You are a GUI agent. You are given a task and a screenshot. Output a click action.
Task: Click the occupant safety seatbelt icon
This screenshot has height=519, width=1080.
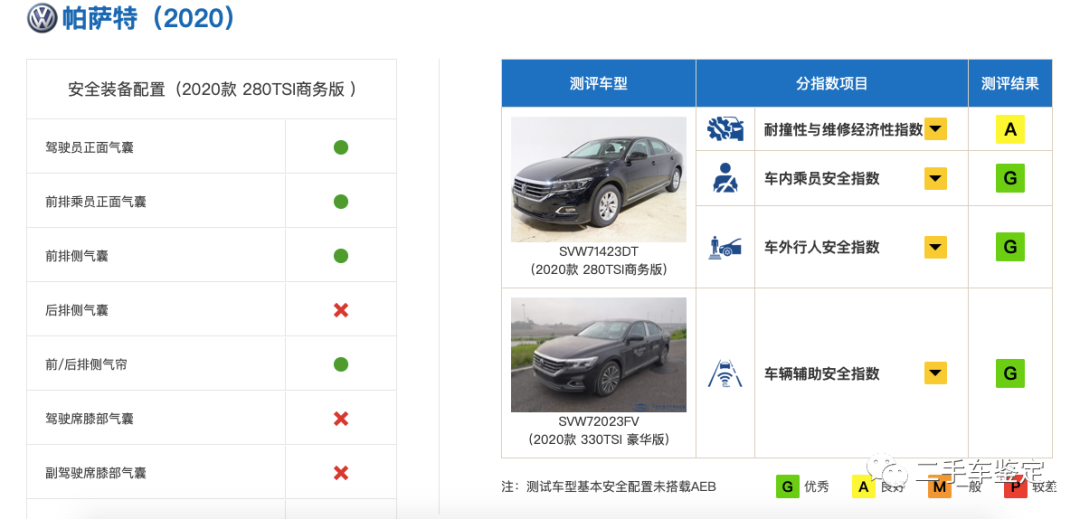coord(725,178)
